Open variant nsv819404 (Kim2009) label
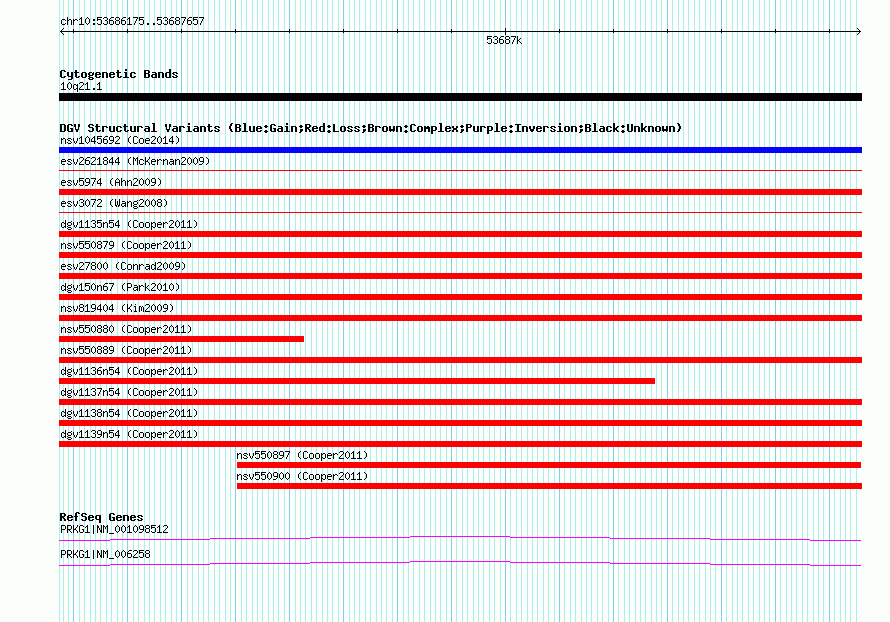 [117, 308]
